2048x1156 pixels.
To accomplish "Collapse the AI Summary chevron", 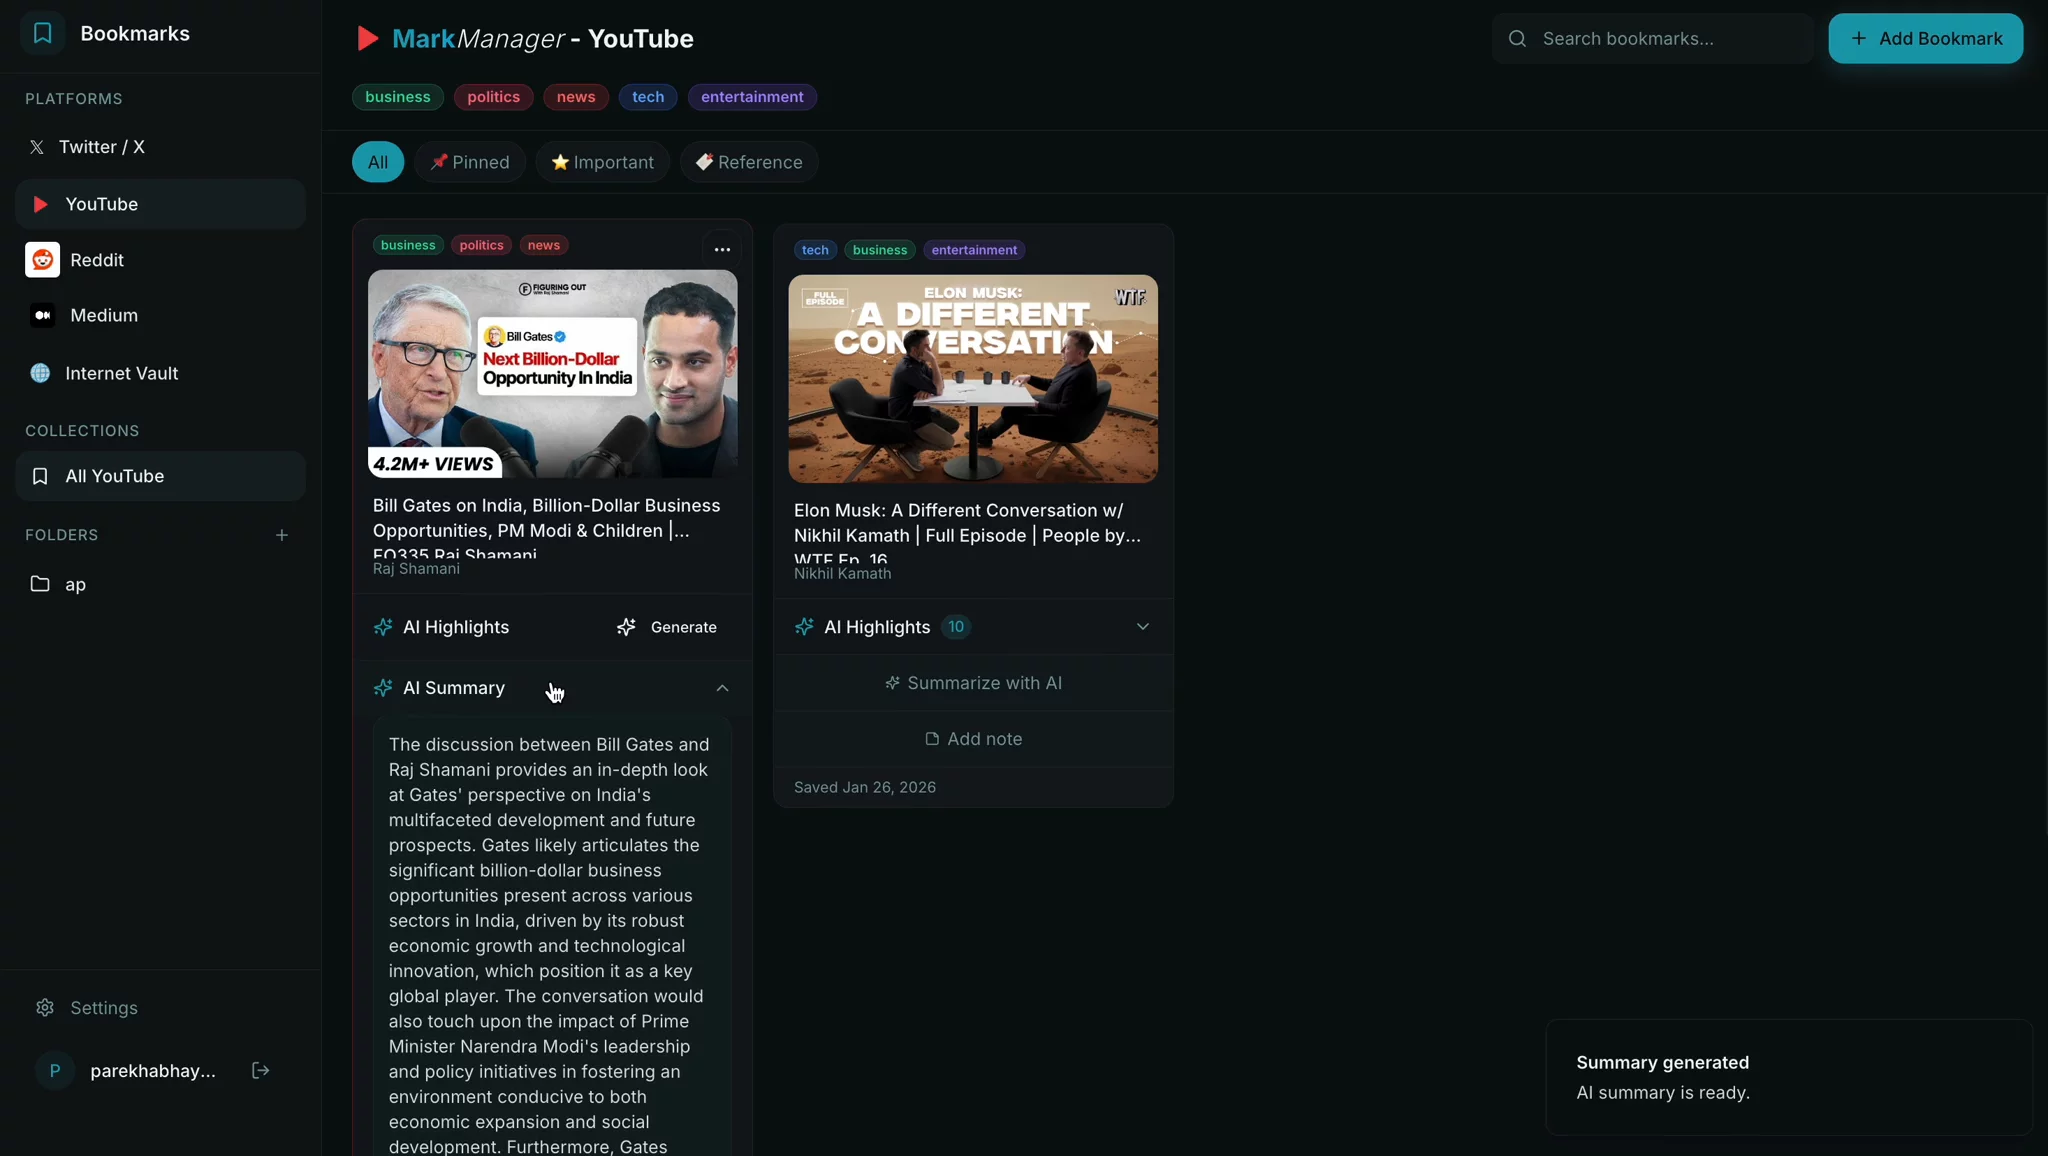I will [722, 688].
